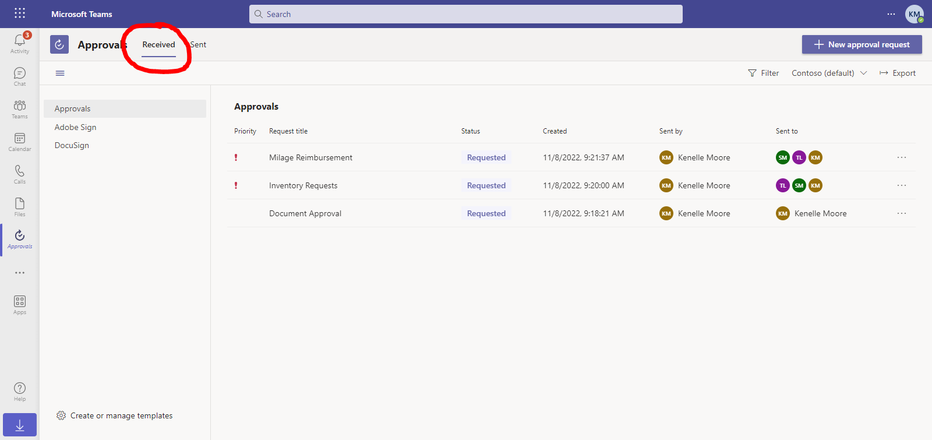Select Approvals in the side list
Screen dimensions: 932x440
(x=125, y=109)
